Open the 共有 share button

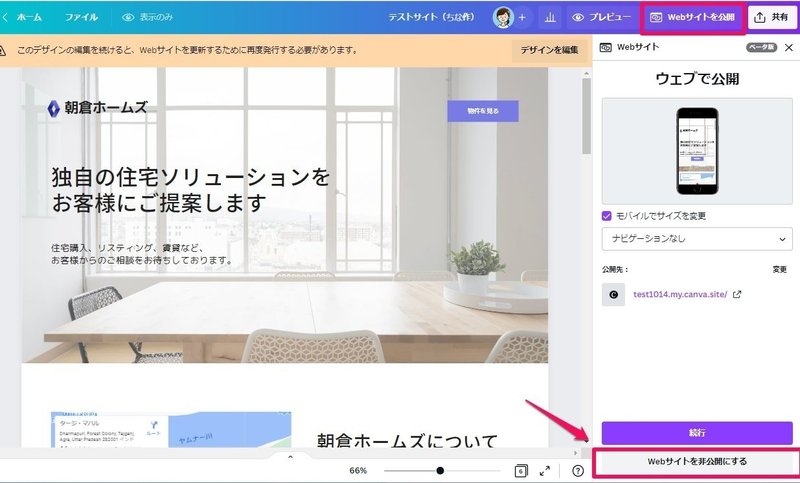(x=771, y=17)
